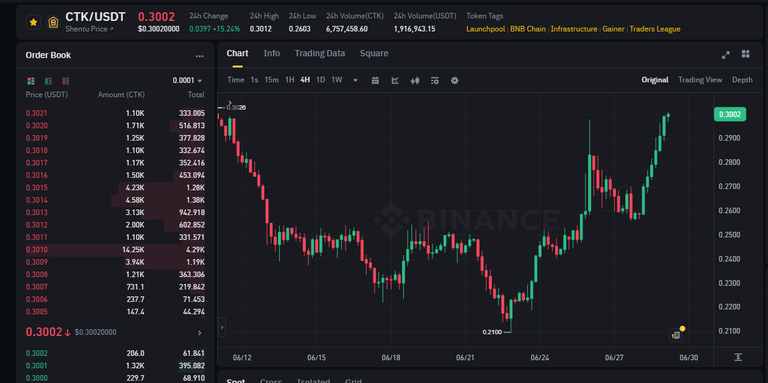
Task: Collapse the chart side panel arrow
Action: (222, 327)
